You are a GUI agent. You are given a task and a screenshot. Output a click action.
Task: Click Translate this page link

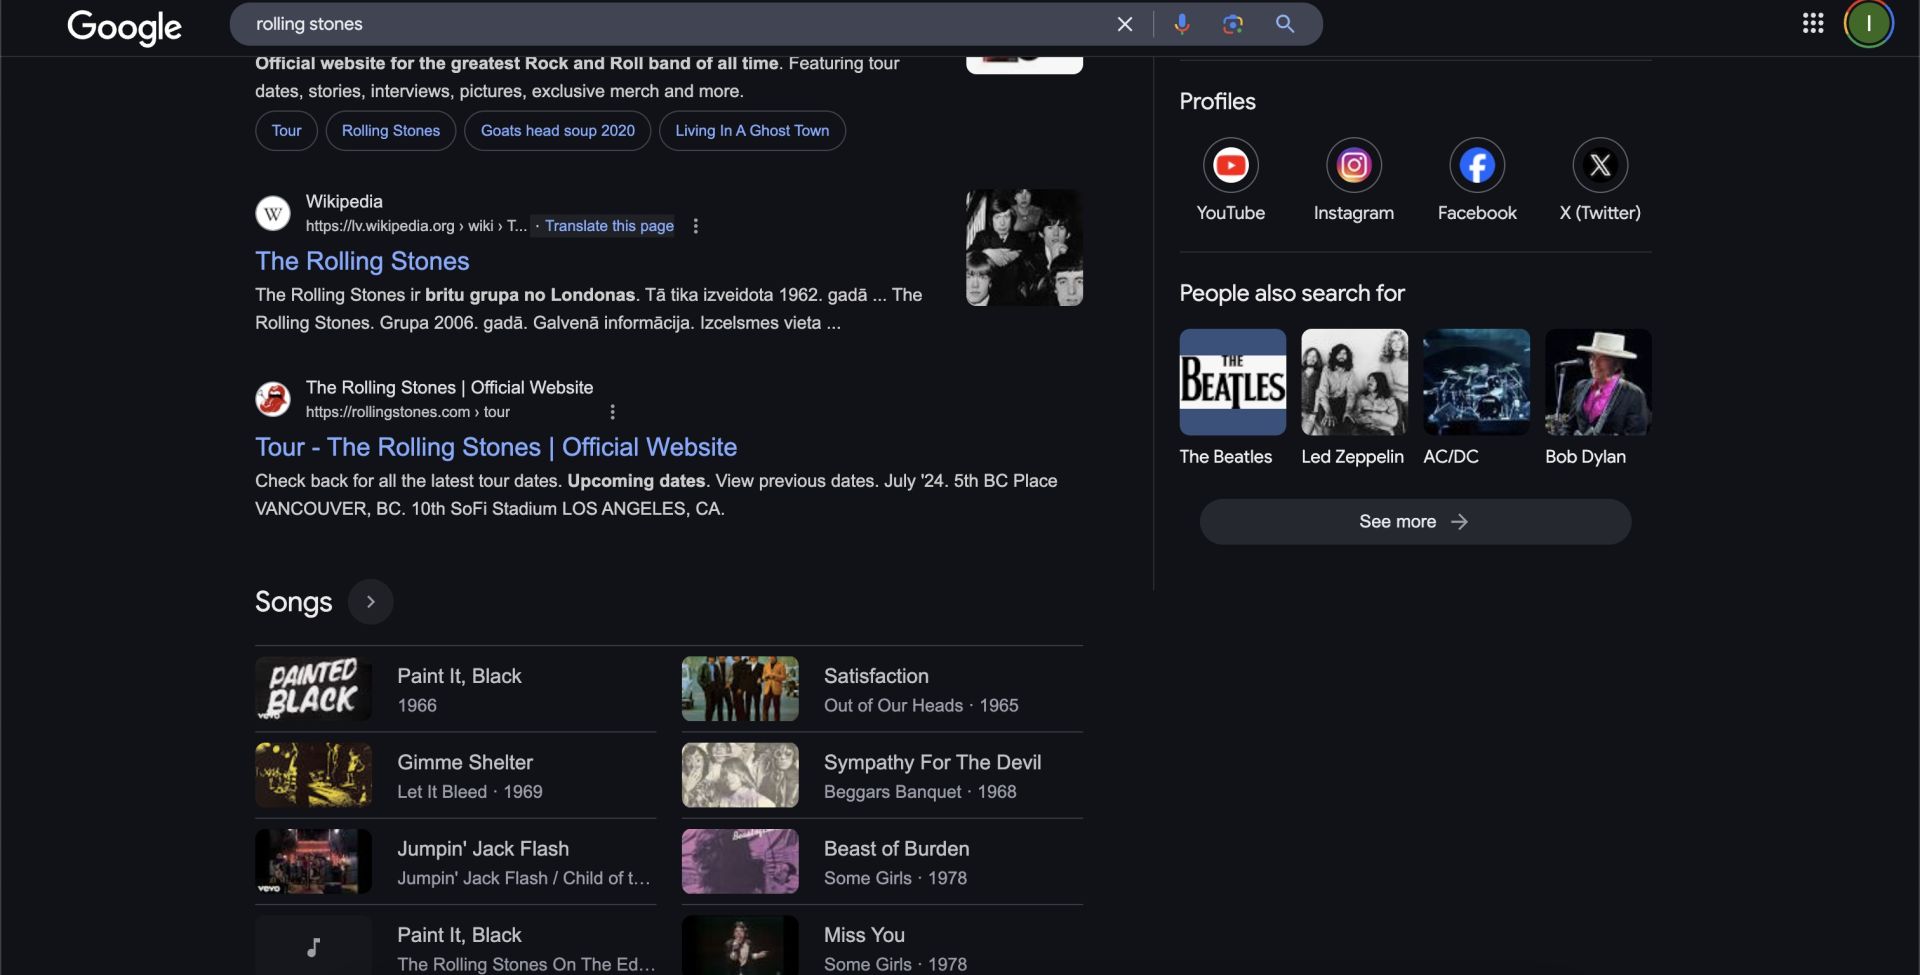[609, 226]
